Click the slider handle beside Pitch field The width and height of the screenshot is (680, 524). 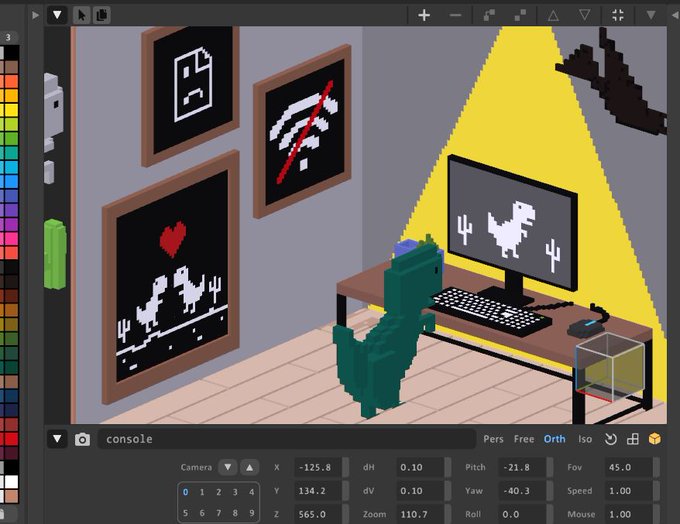coord(550,467)
